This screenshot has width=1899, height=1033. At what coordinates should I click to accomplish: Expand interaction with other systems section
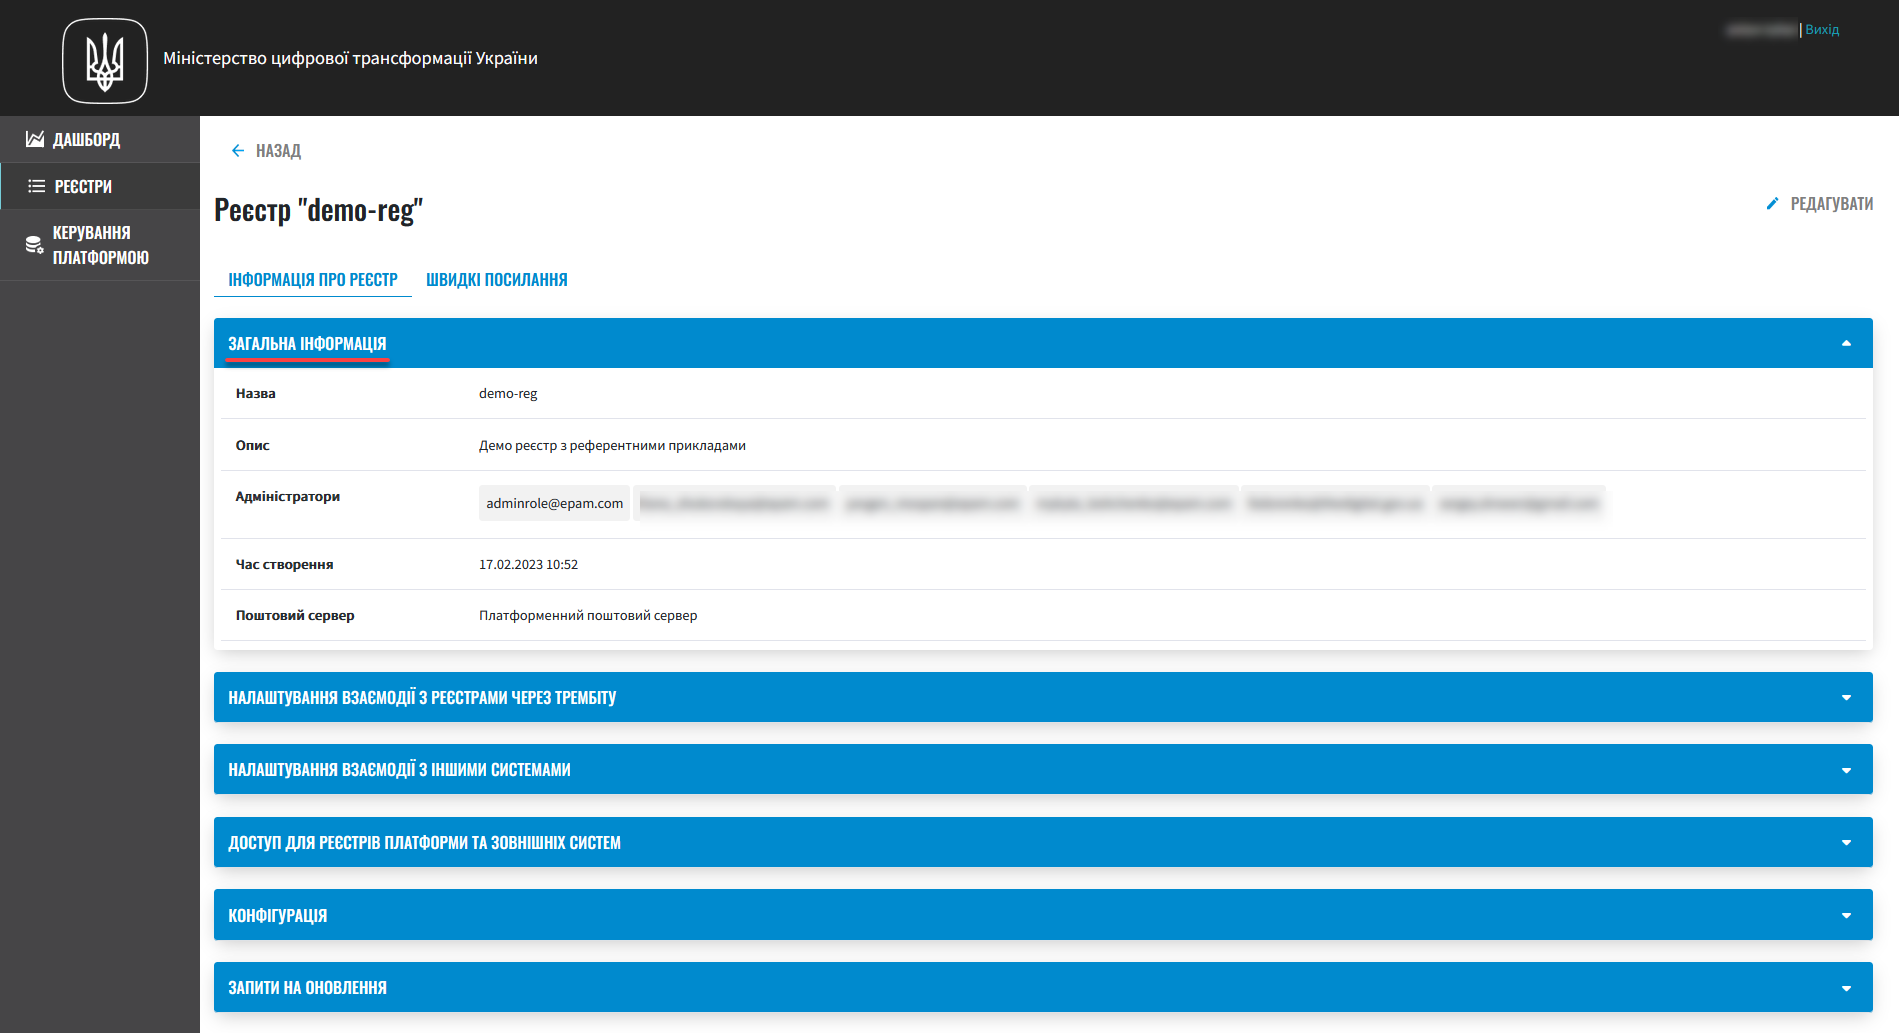pos(1846,770)
